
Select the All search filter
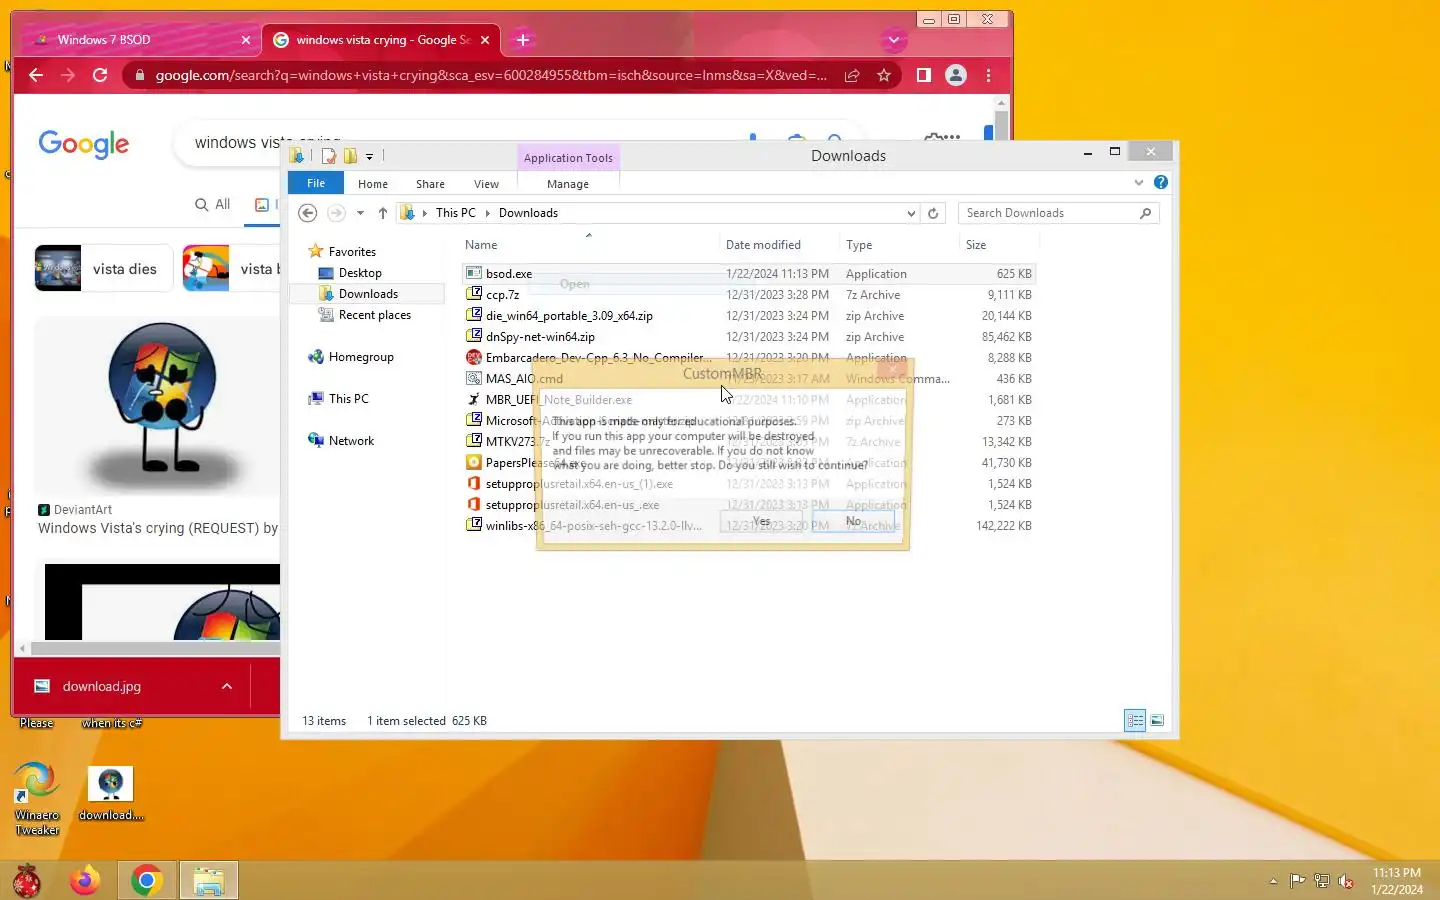point(213,204)
